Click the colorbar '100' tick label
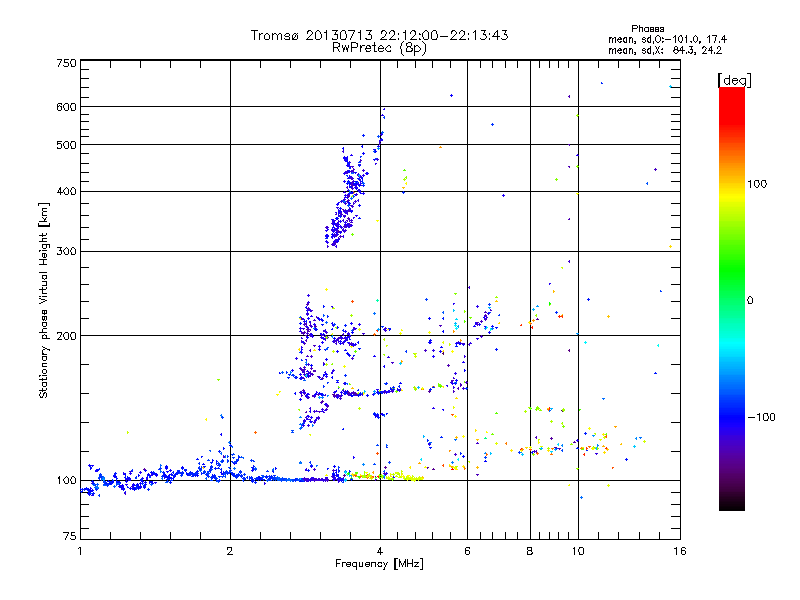800x600 pixels. coord(757,184)
